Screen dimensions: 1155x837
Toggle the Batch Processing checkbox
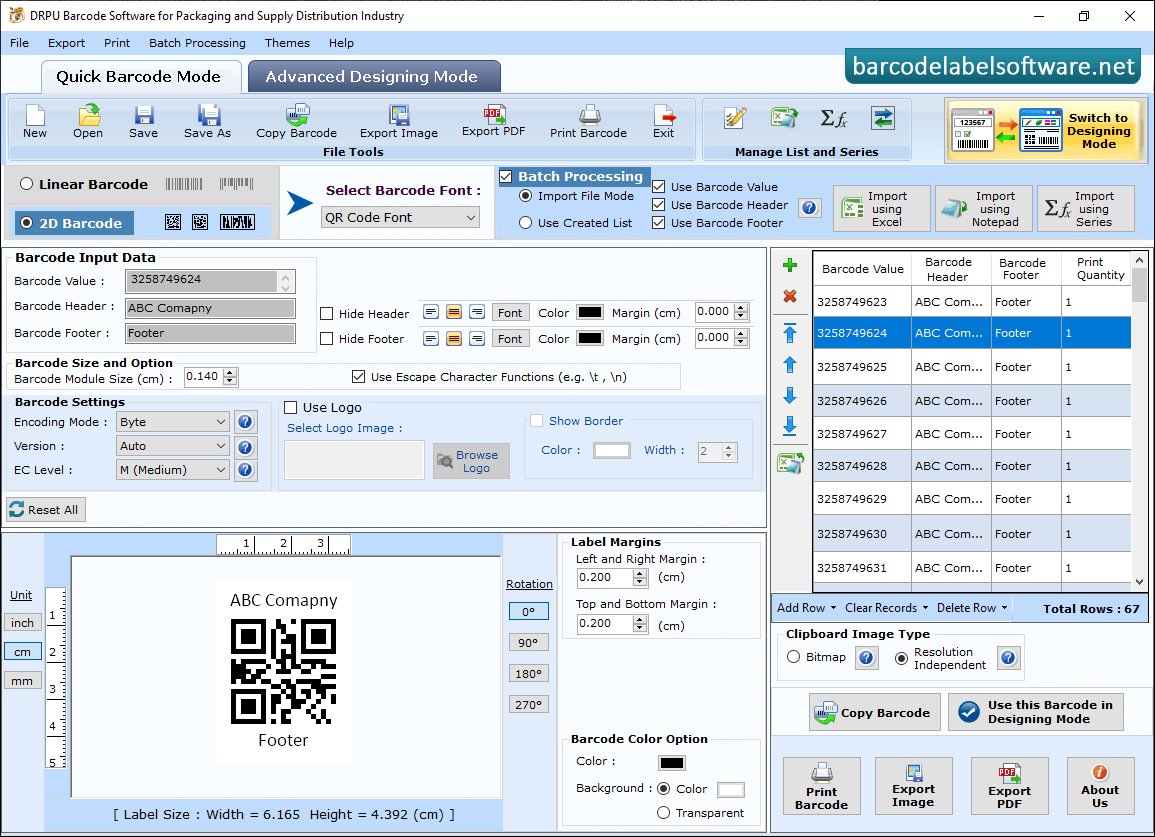click(506, 176)
